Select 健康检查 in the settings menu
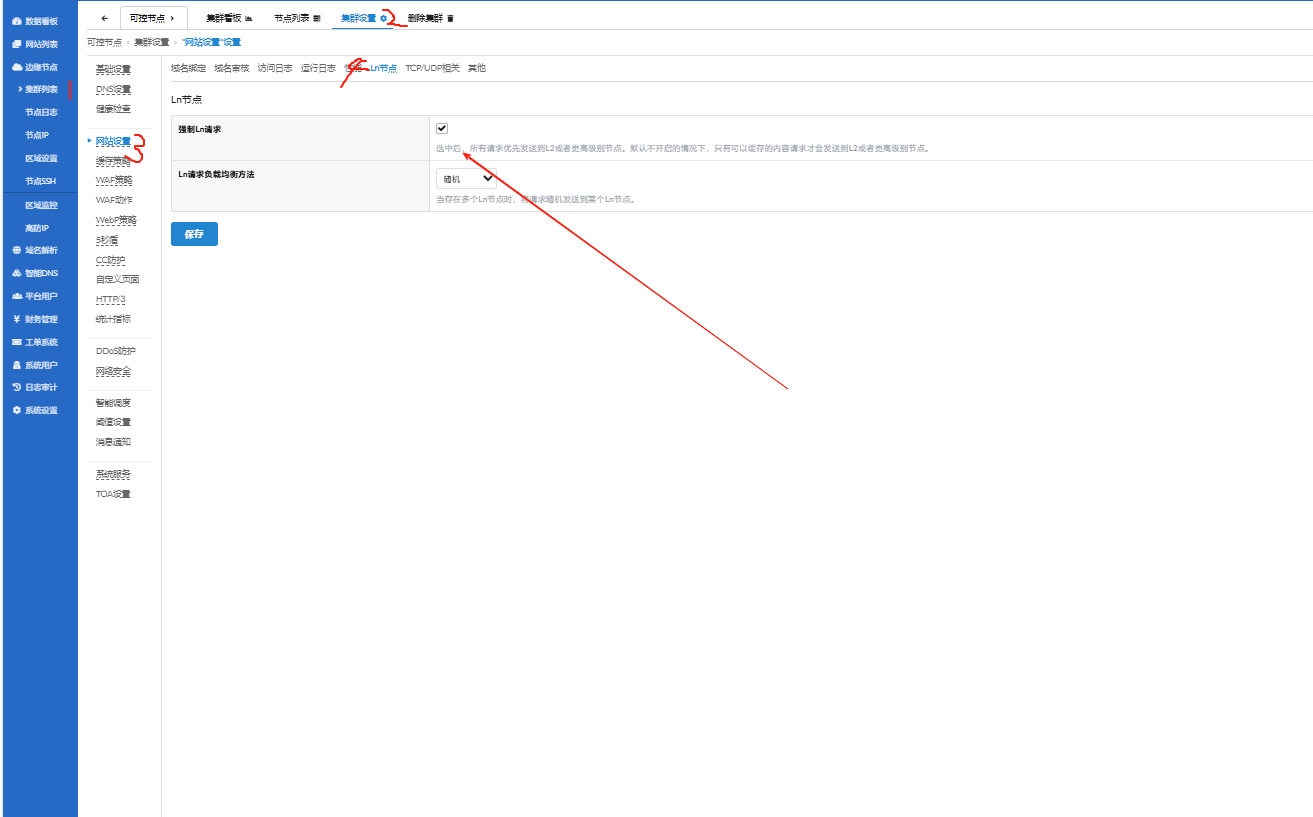Image resolution: width=1313 pixels, height=817 pixels. 113,108
